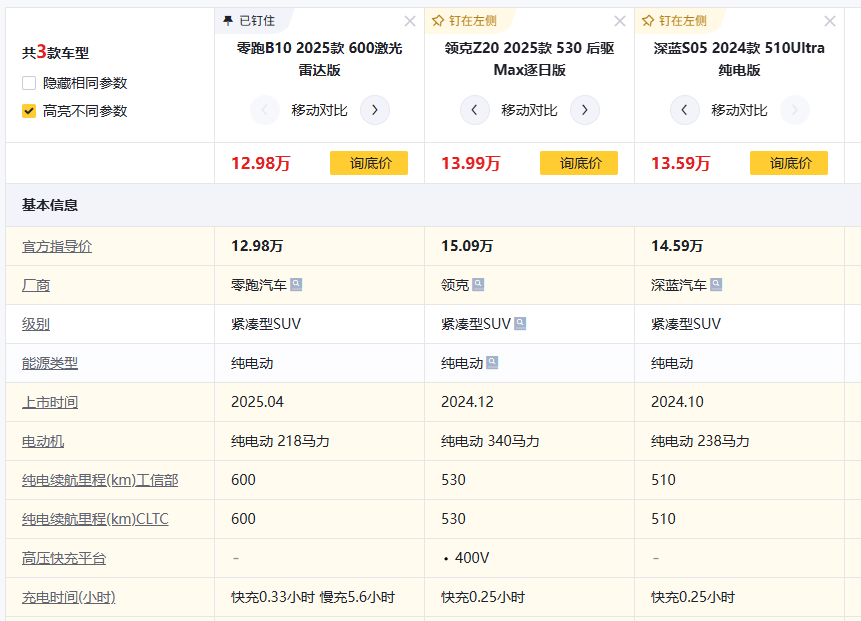Click 询底价 button for 领克Z20
Viewport: 861px width, 621px height.
(579, 163)
